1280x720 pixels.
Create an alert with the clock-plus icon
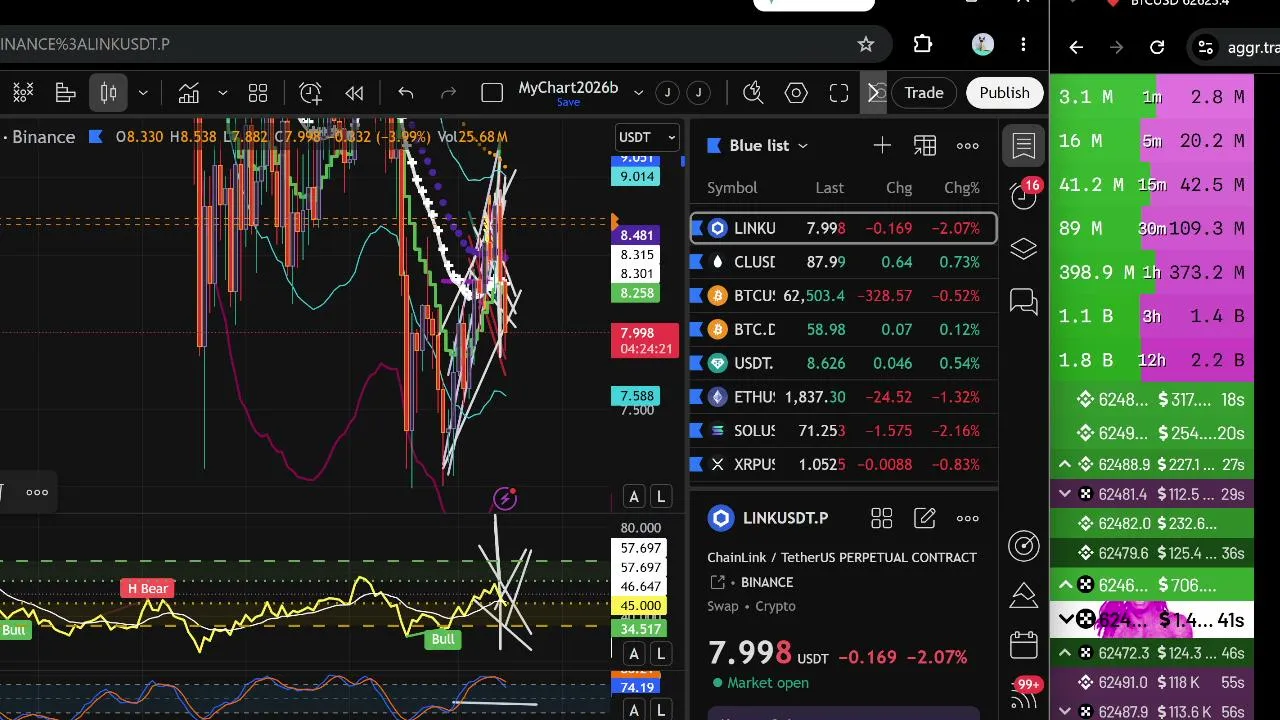point(310,93)
